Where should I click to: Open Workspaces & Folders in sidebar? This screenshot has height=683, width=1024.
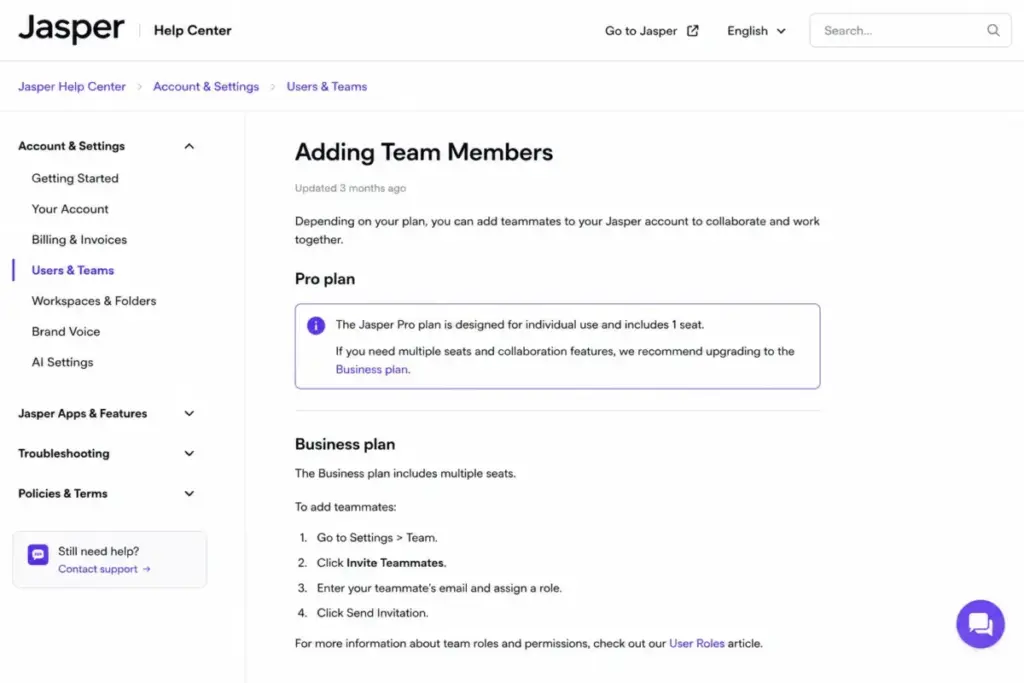coord(94,301)
